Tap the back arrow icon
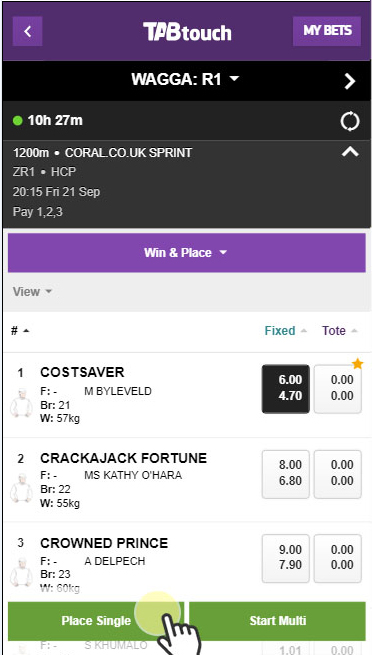The height and width of the screenshot is (655, 372). point(28,31)
